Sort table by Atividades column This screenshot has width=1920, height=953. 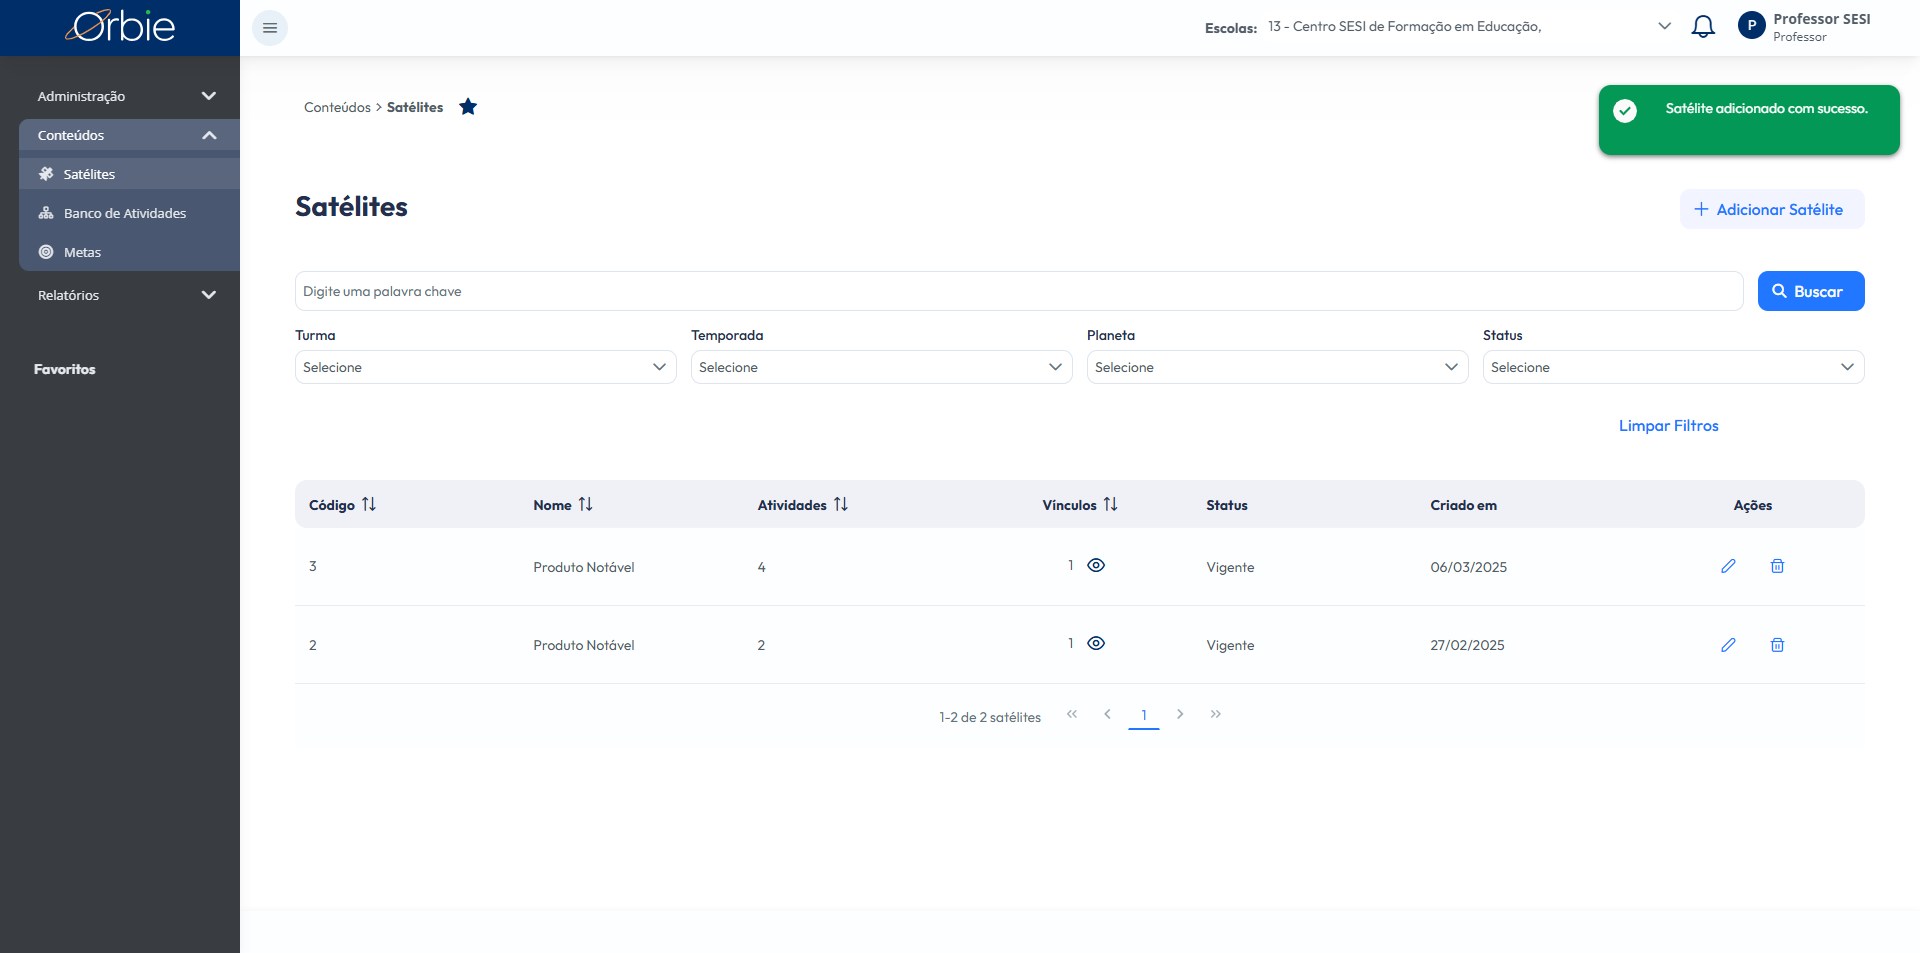841,505
